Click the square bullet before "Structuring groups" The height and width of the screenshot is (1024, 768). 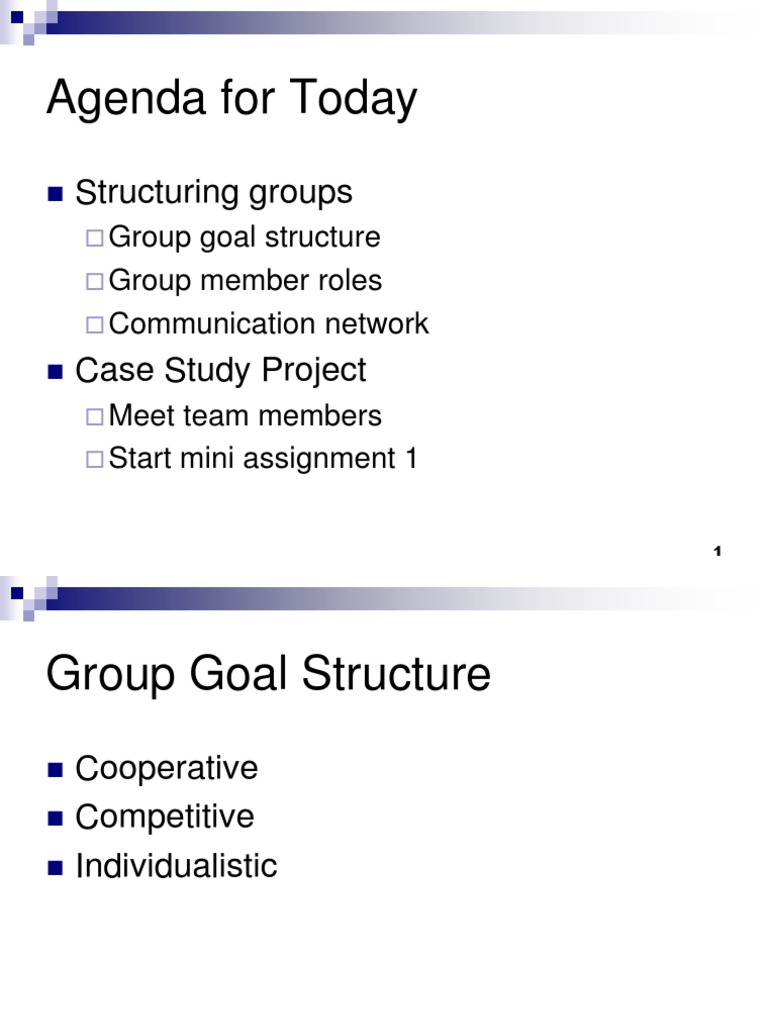(55, 193)
